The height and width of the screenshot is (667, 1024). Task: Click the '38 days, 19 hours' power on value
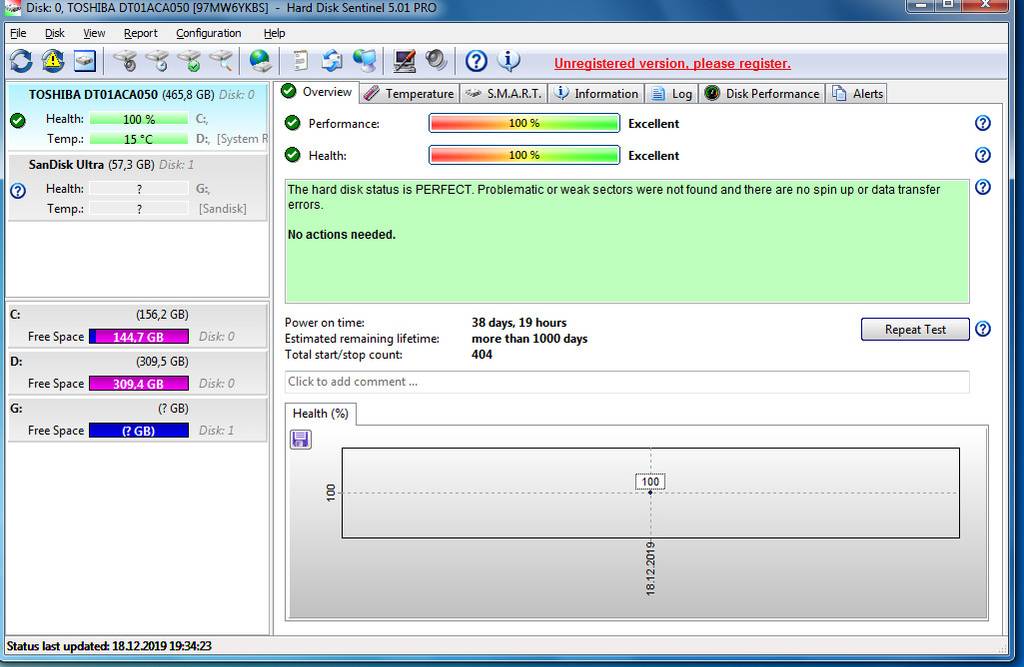coord(519,322)
